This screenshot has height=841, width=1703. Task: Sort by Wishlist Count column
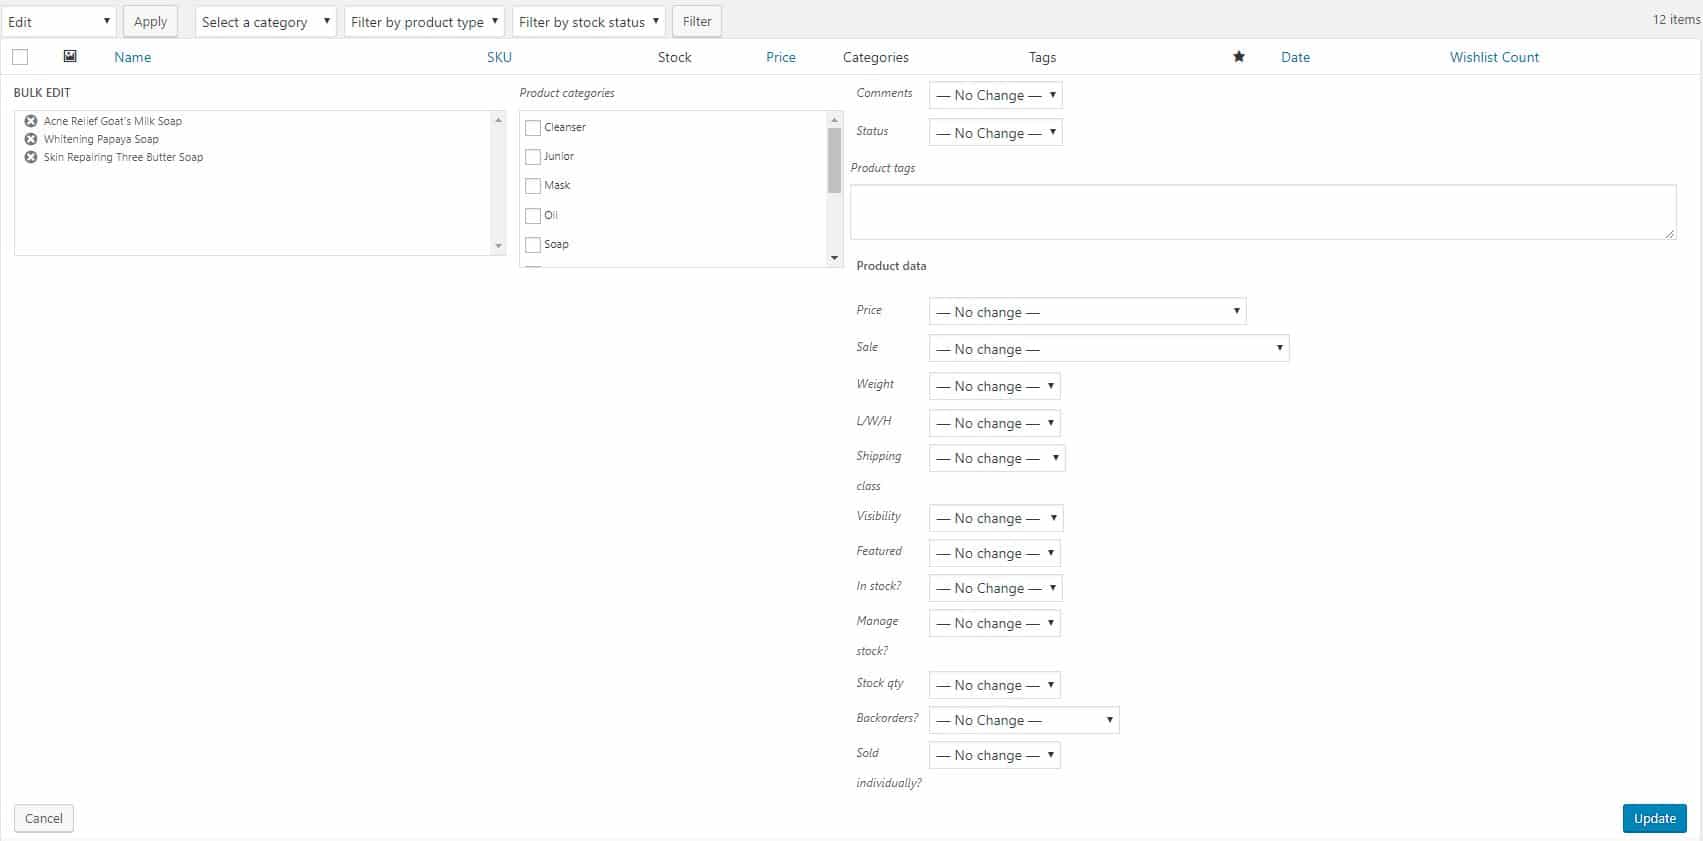coord(1494,57)
